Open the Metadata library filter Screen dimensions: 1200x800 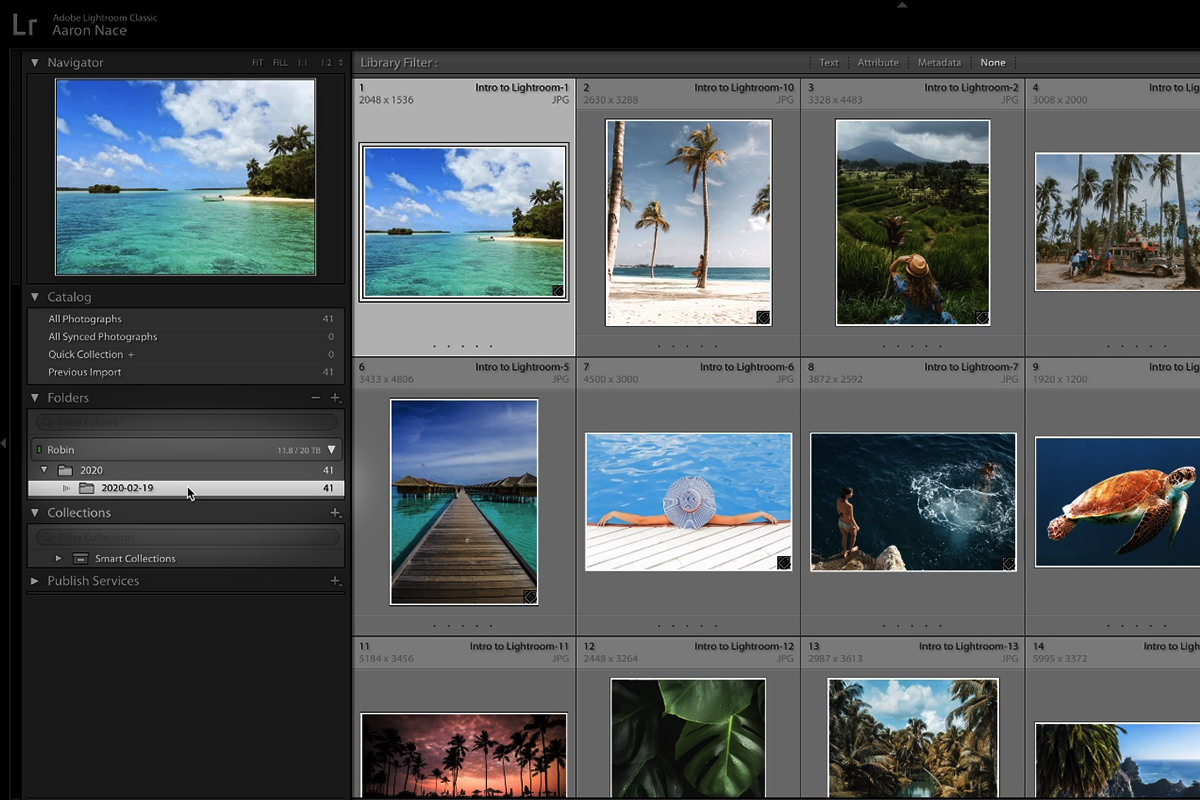coord(939,63)
